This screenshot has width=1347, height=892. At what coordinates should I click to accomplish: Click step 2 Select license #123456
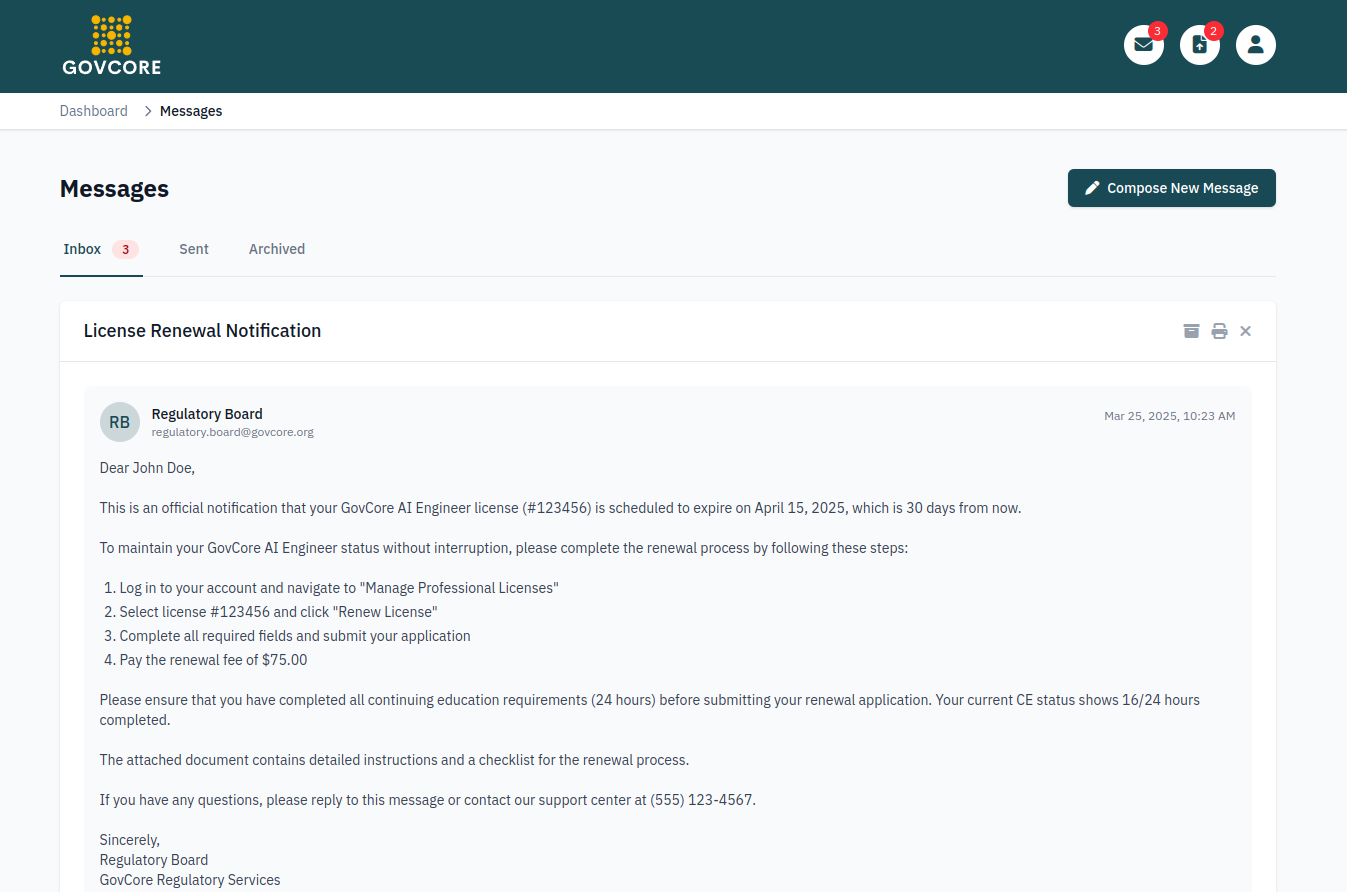(279, 612)
